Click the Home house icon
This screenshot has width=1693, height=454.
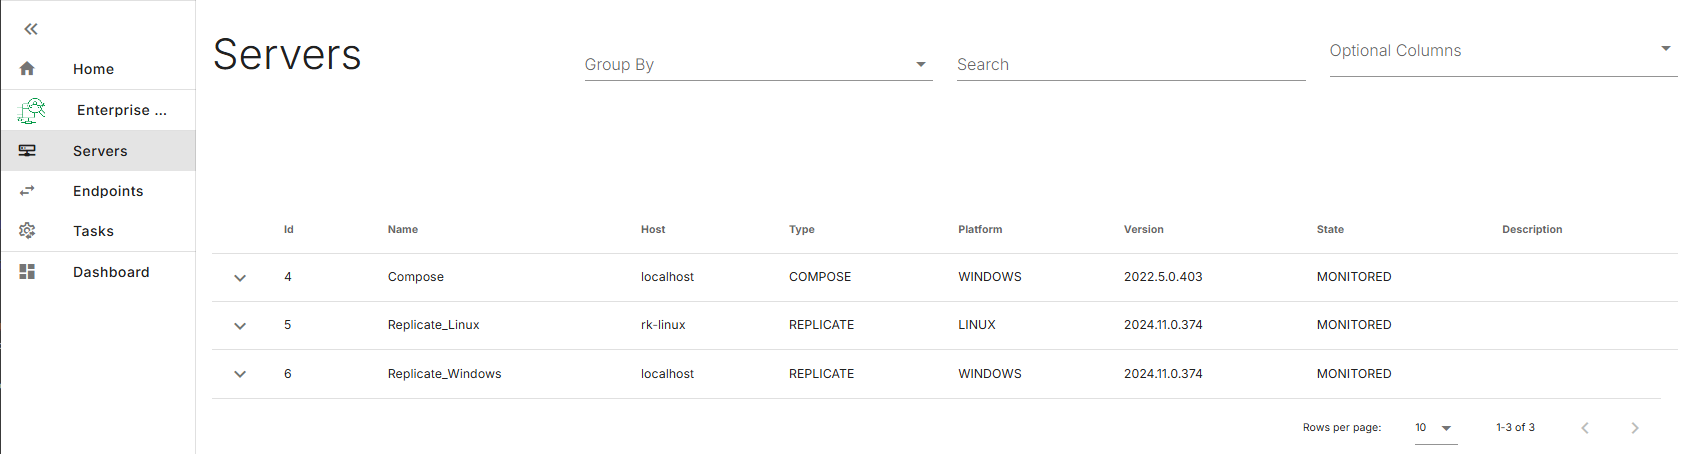[x=27, y=69]
